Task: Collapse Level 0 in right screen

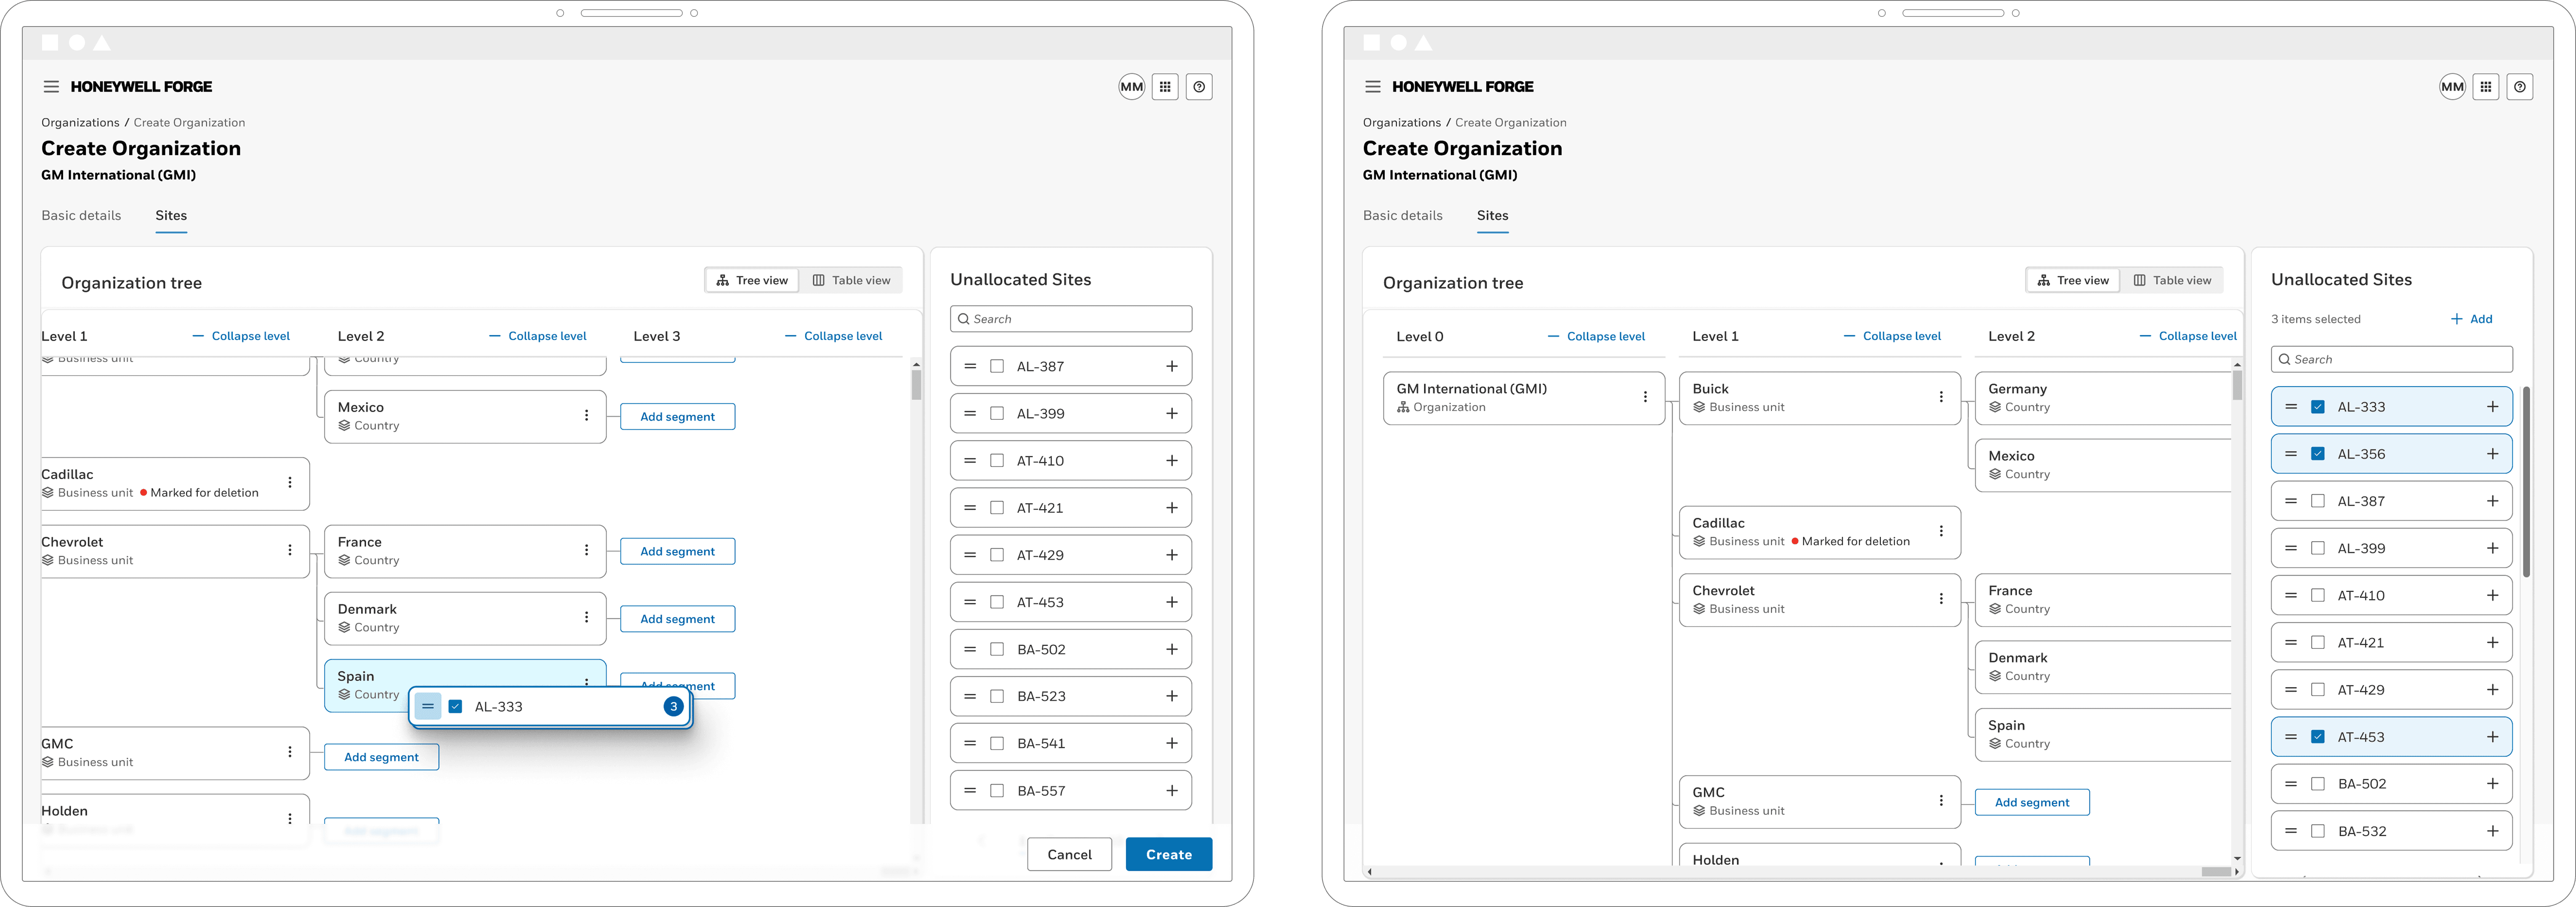Action: pos(1596,336)
